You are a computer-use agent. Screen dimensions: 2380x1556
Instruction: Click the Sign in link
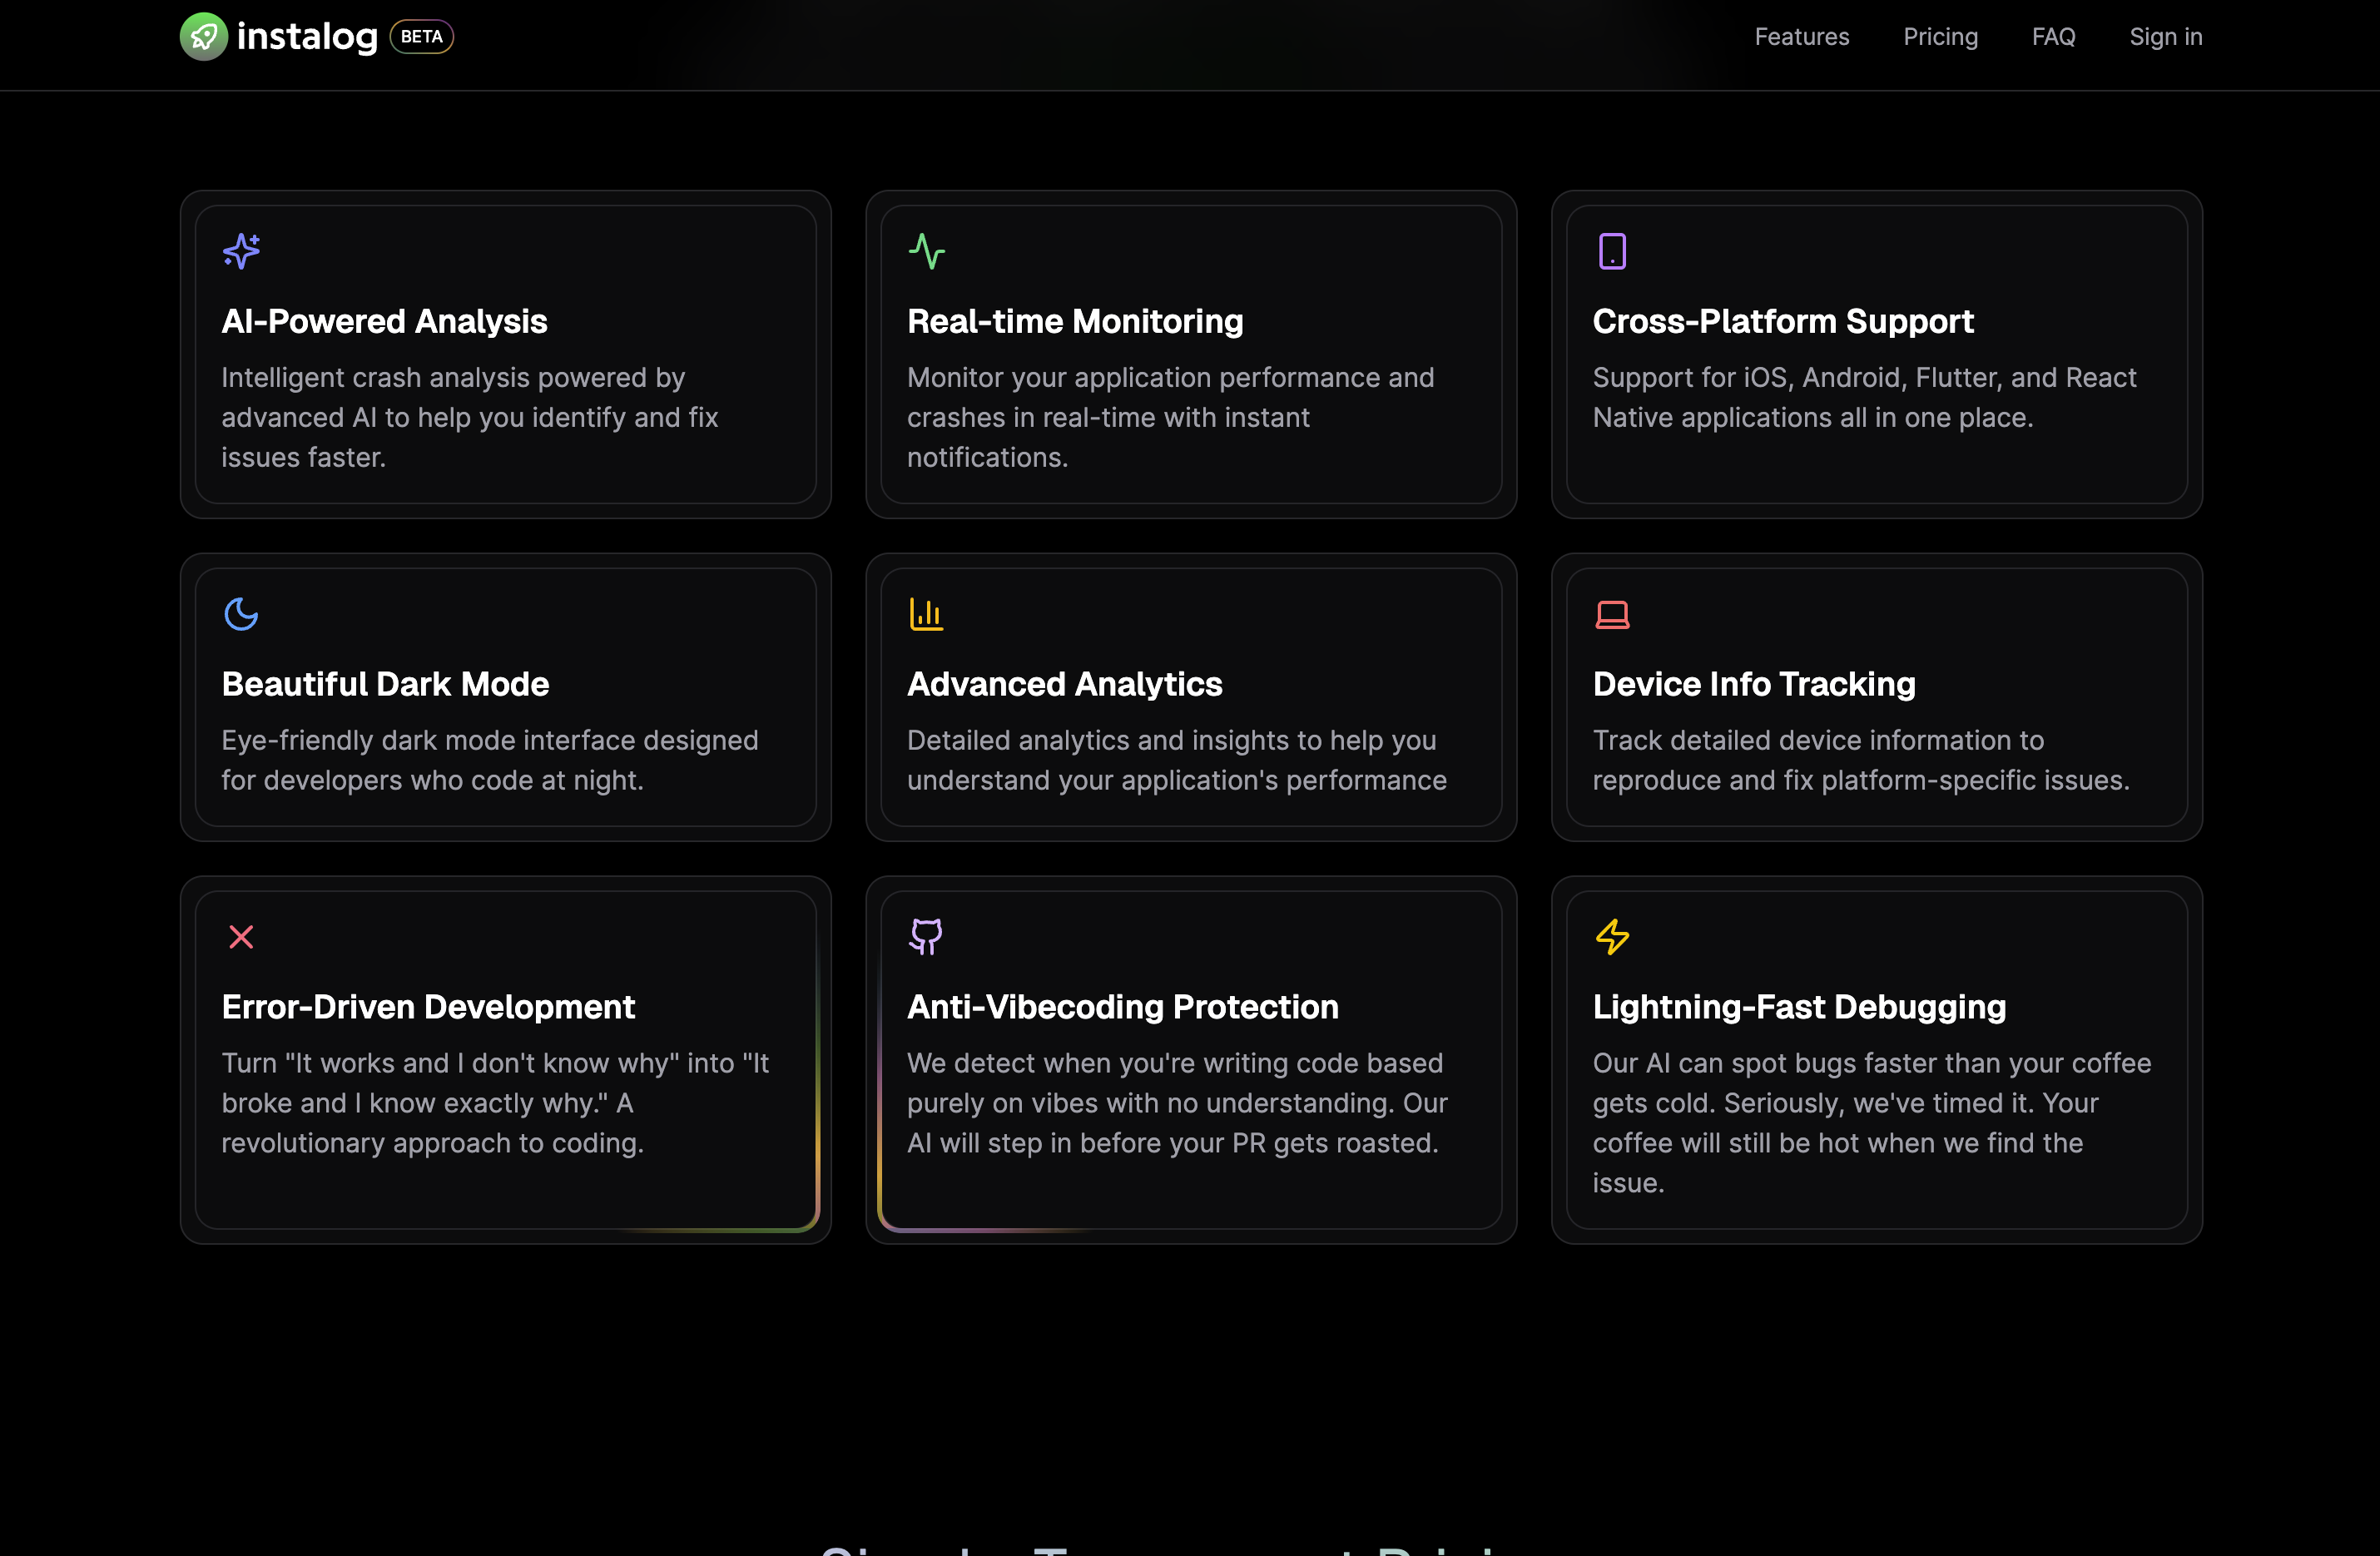pyautogui.click(x=2165, y=37)
